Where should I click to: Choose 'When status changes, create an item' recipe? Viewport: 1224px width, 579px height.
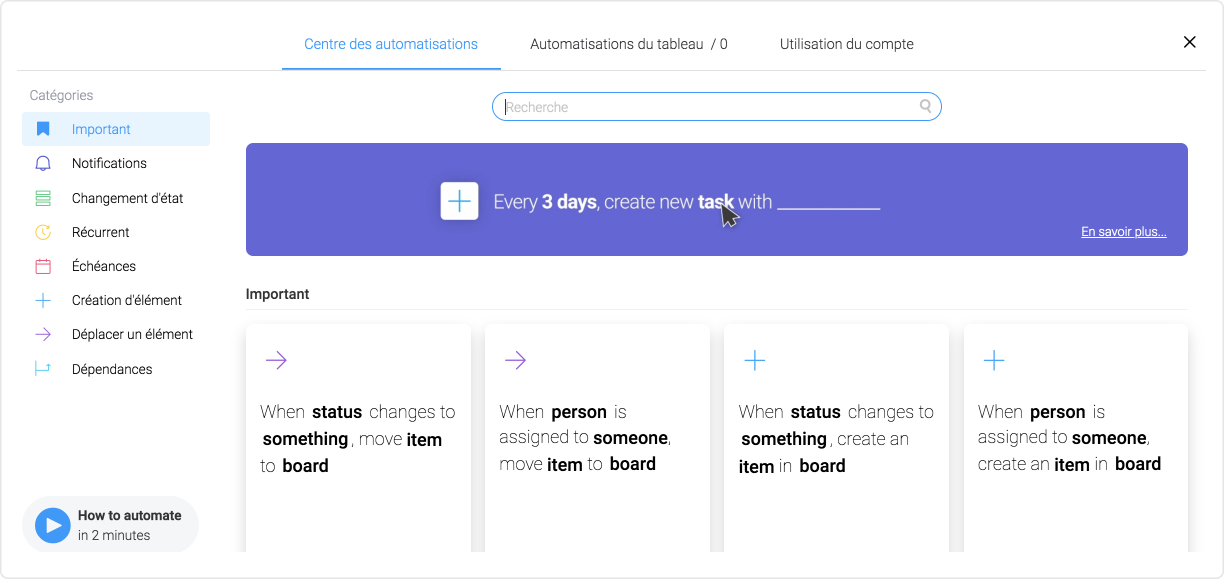click(x=836, y=438)
